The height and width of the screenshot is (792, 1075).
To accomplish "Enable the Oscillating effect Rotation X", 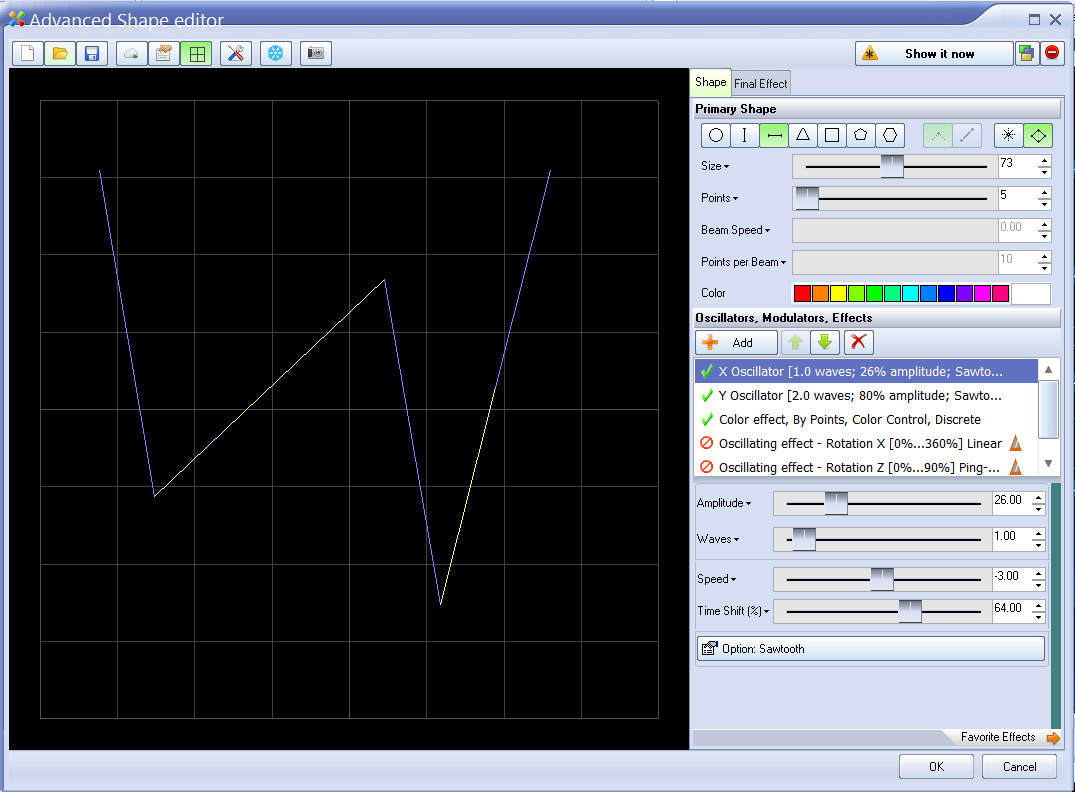I will [707, 443].
